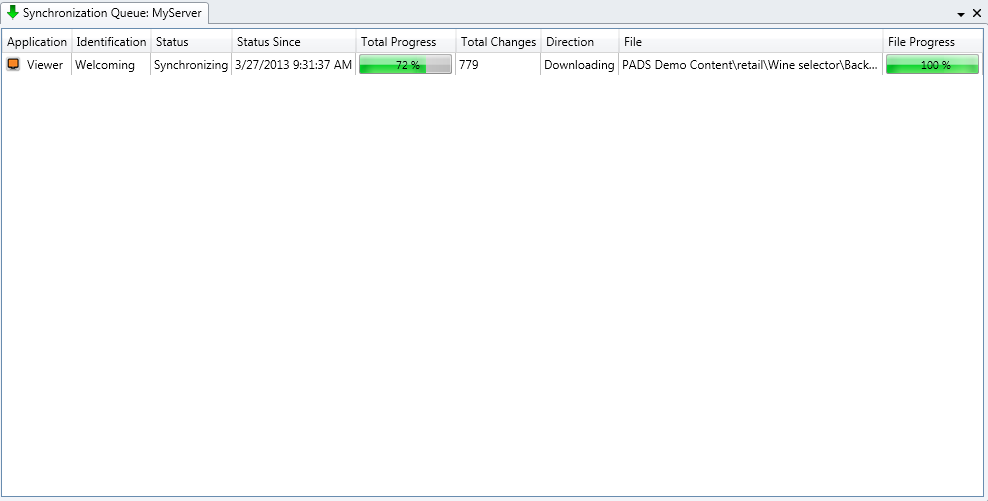Click the Synchronizing status cell
Screen dimensions: 988x501
point(191,64)
